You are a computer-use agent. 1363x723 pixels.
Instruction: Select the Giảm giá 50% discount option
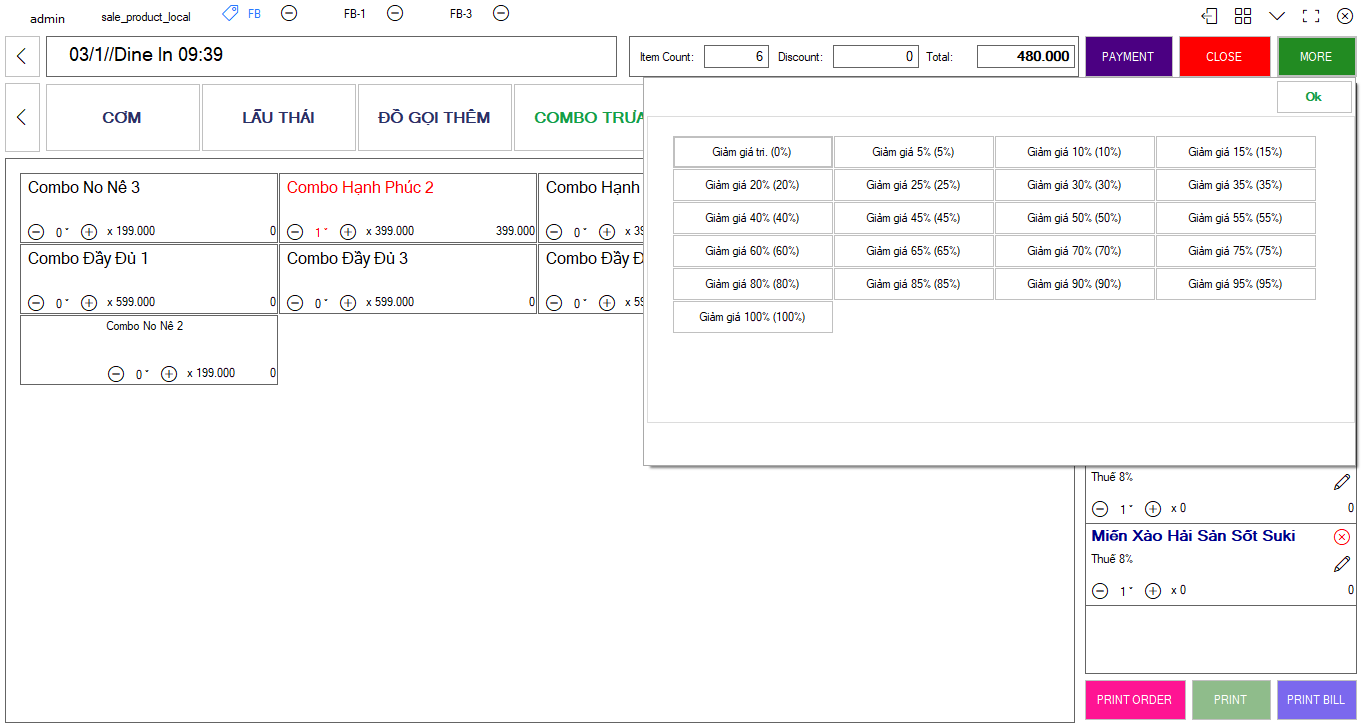pyautogui.click(x=1074, y=218)
